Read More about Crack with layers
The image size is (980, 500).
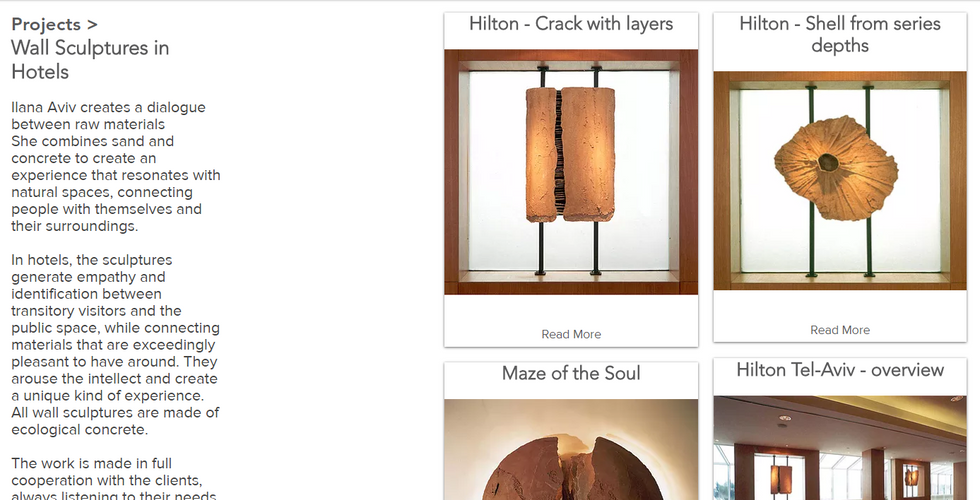tap(571, 334)
